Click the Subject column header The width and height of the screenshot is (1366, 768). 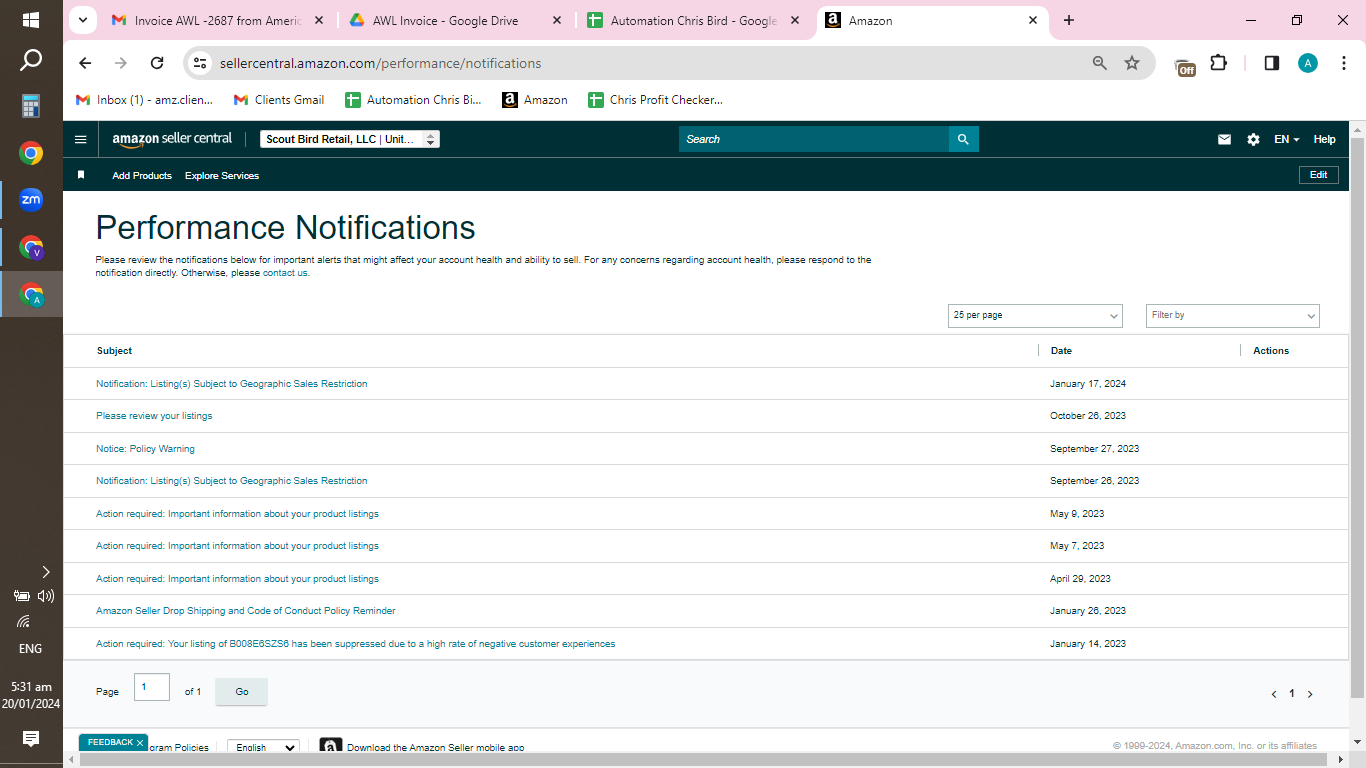point(114,351)
